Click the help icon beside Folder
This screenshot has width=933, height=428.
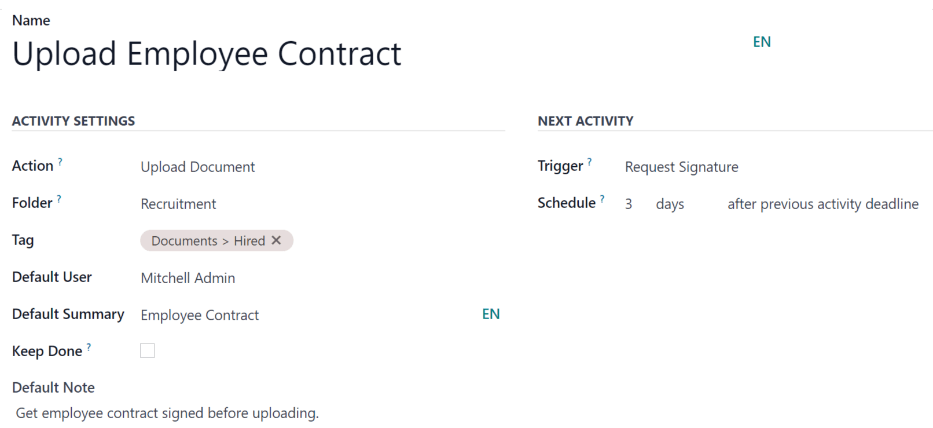point(60,200)
